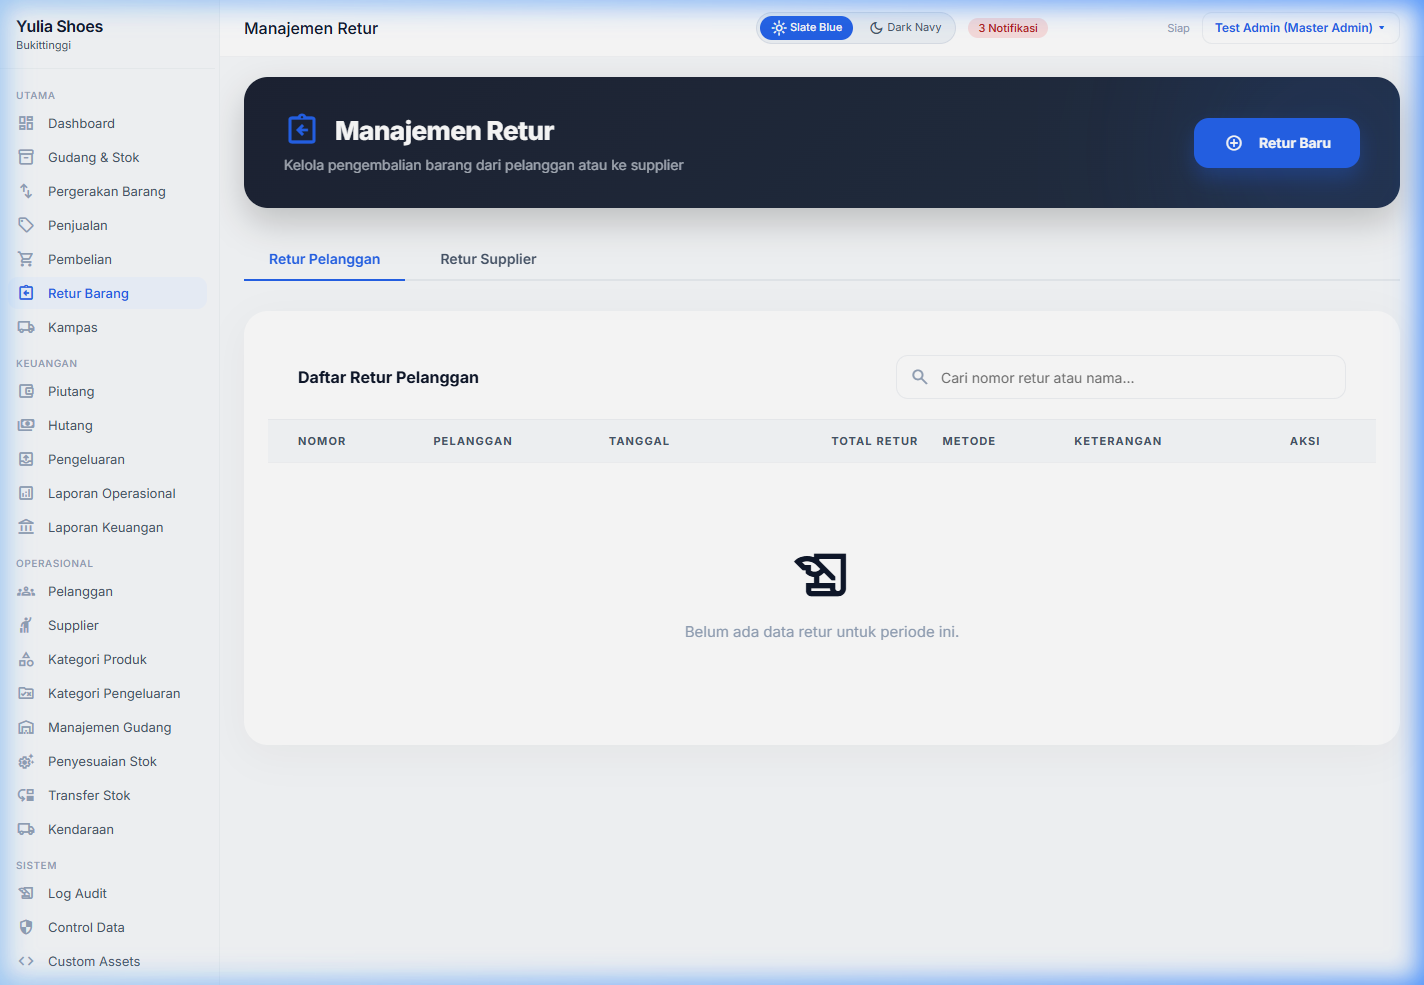Click the Custom Assets sidebar link
This screenshot has height=985, width=1424.
pos(106,961)
